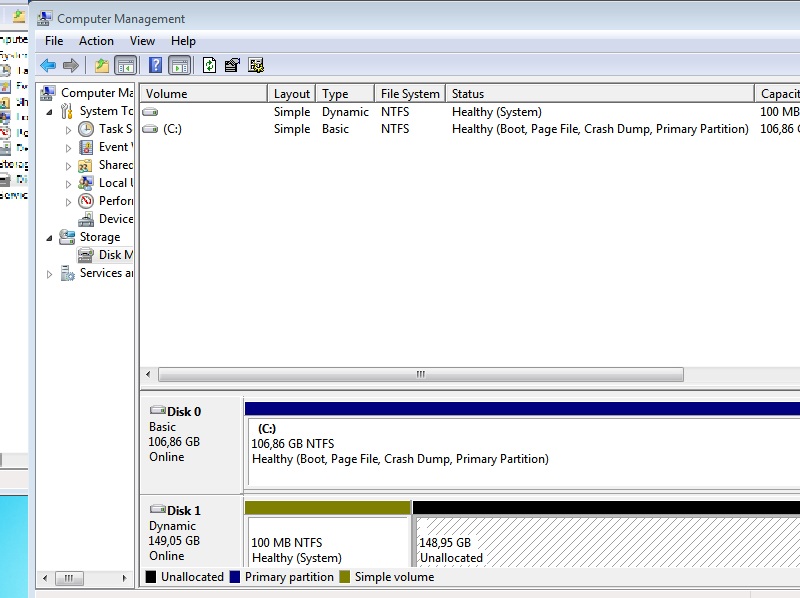Collapse the Storage tree node
800x598 pixels.
[49, 238]
